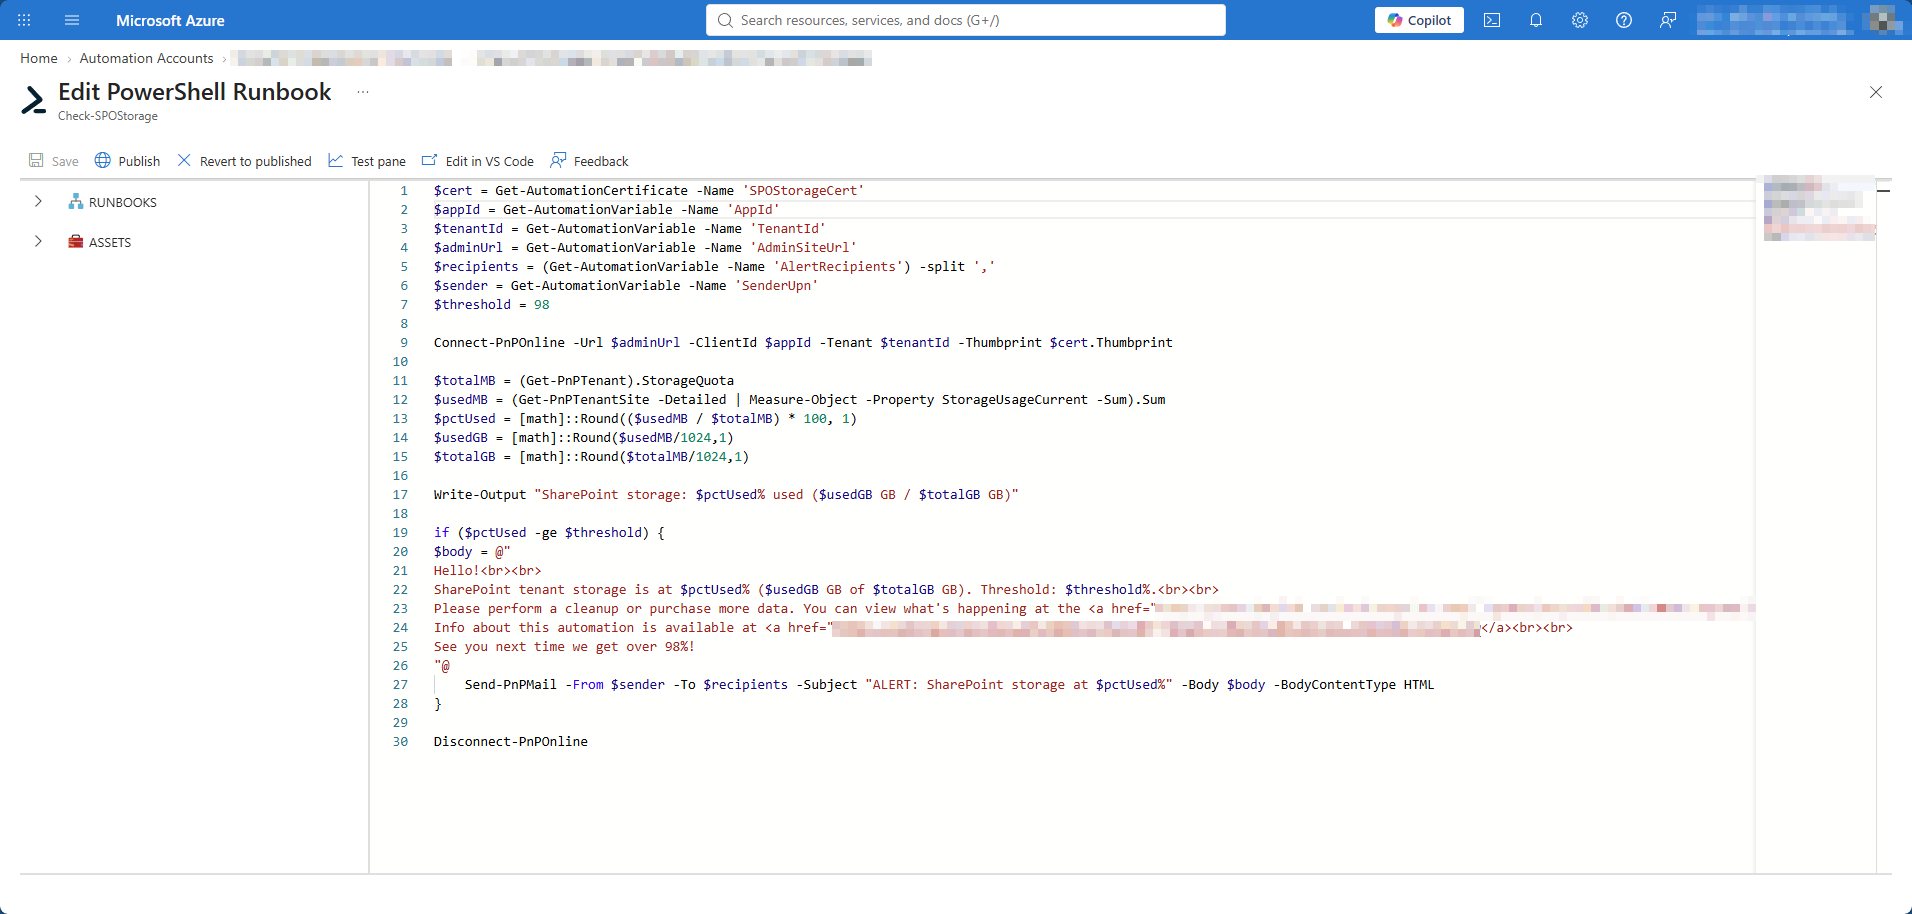The height and width of the screenshot is (914, 1912).
Task: Open the header feedback icon
Action: point(1668,20)
